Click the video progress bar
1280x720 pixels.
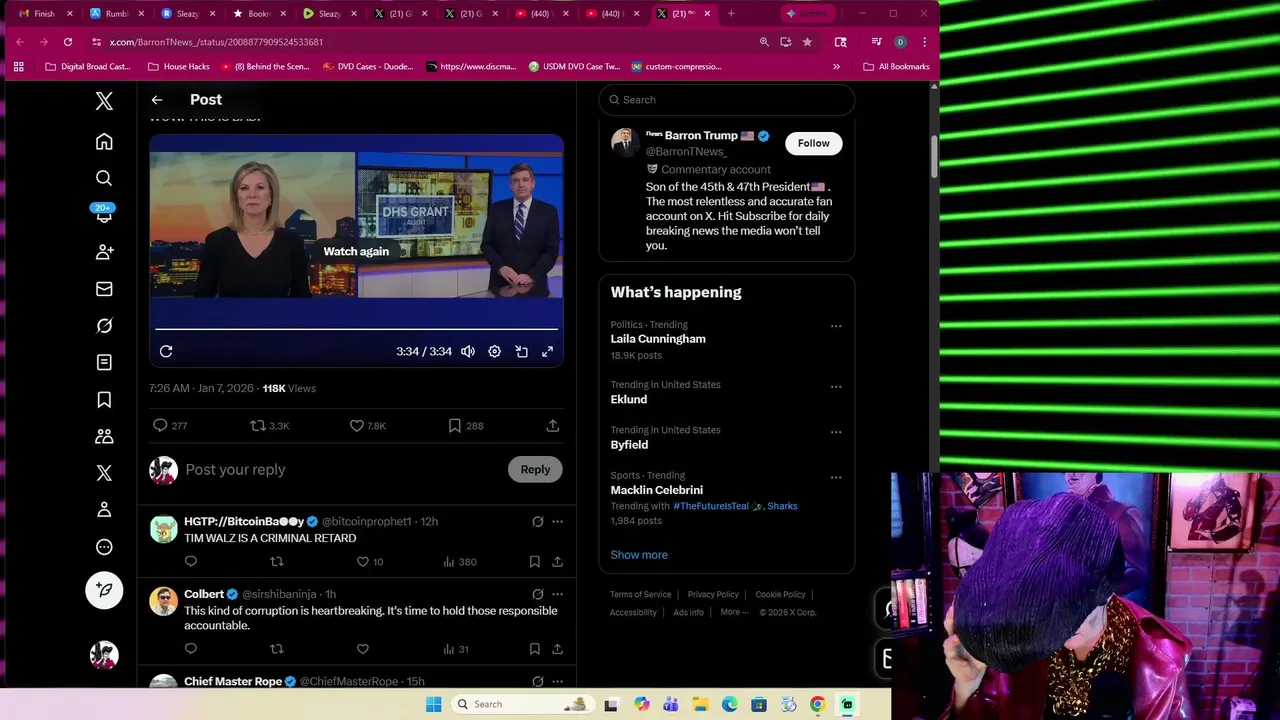click(356, 329)
